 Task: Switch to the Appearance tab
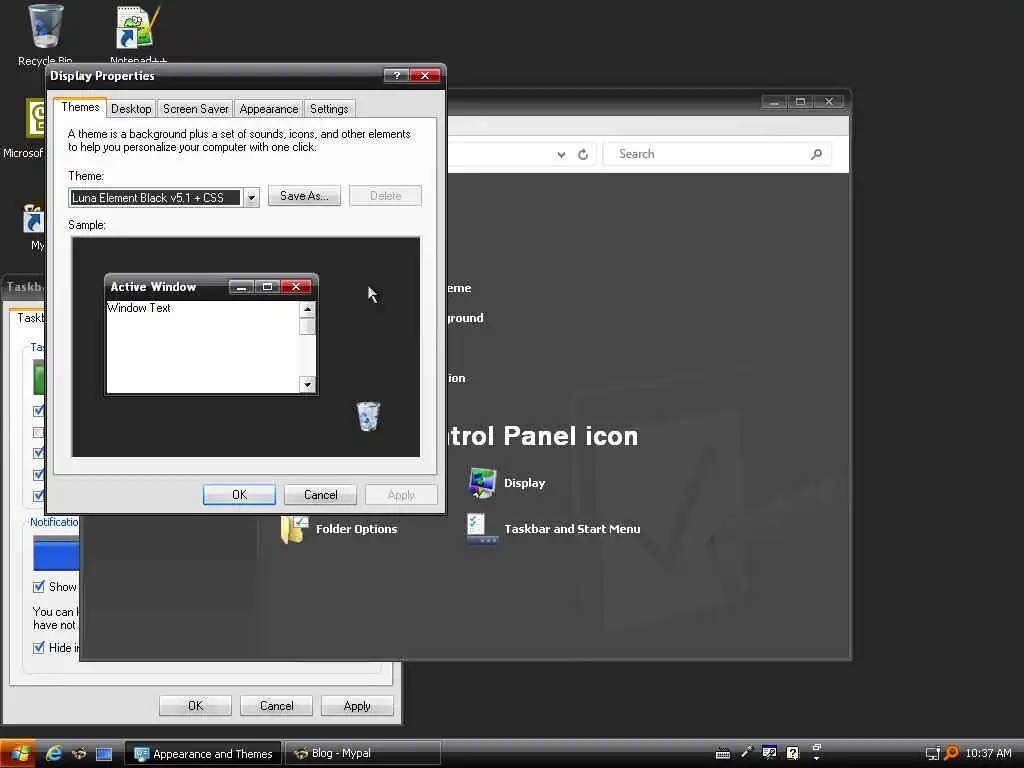(x=268, y=109)
